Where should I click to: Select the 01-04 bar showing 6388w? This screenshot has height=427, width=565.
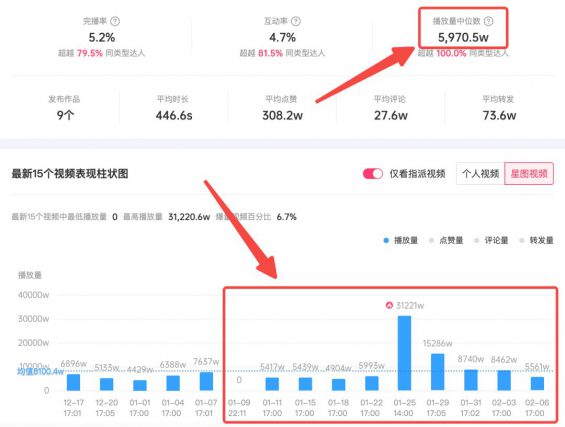[x=173, y=383]
